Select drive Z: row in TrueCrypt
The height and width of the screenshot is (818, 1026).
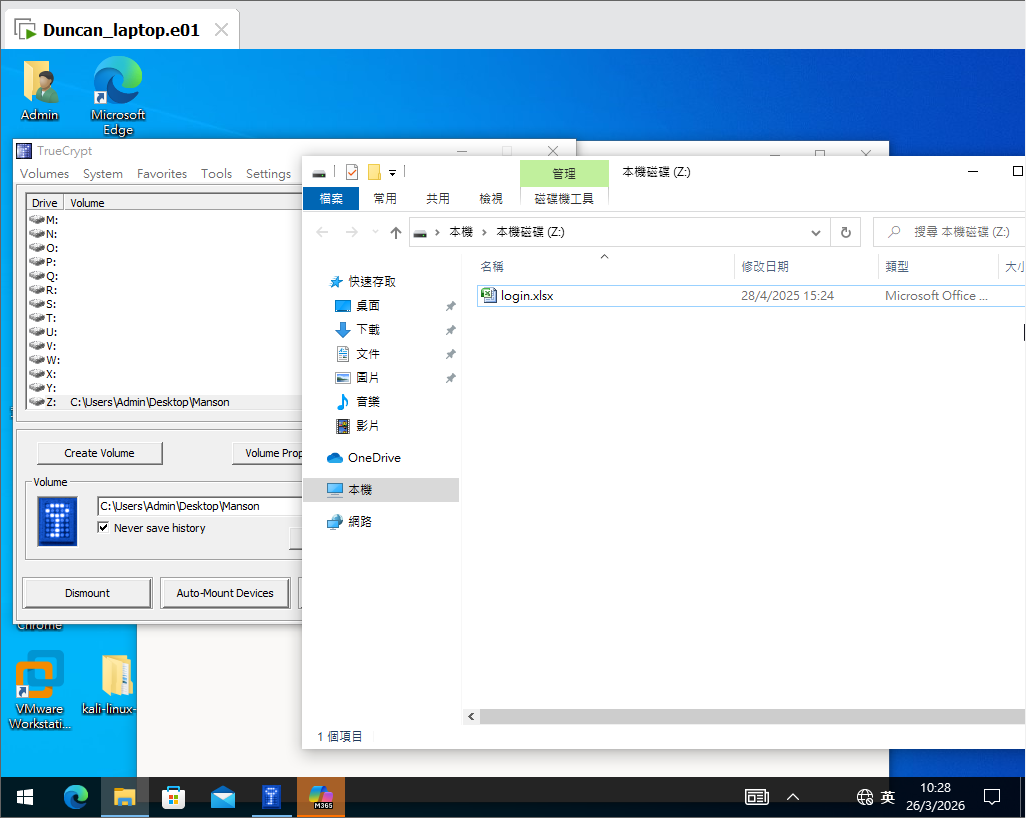coord(164,402)
